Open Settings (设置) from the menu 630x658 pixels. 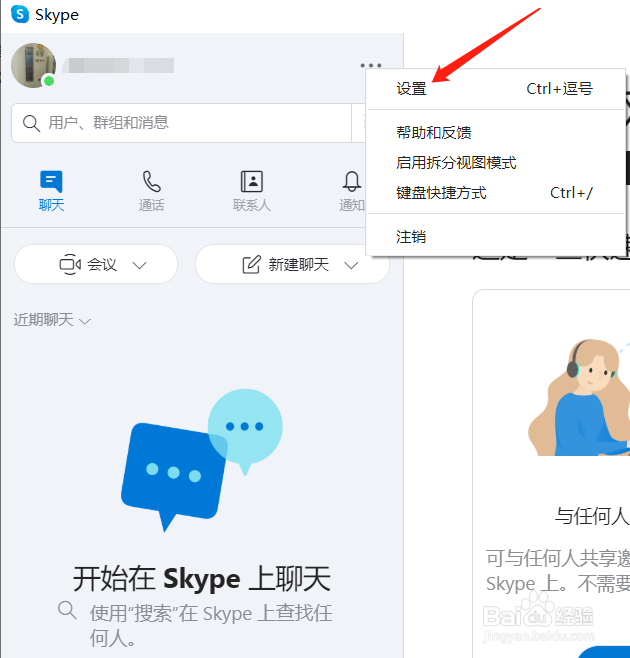pos(495,89)
